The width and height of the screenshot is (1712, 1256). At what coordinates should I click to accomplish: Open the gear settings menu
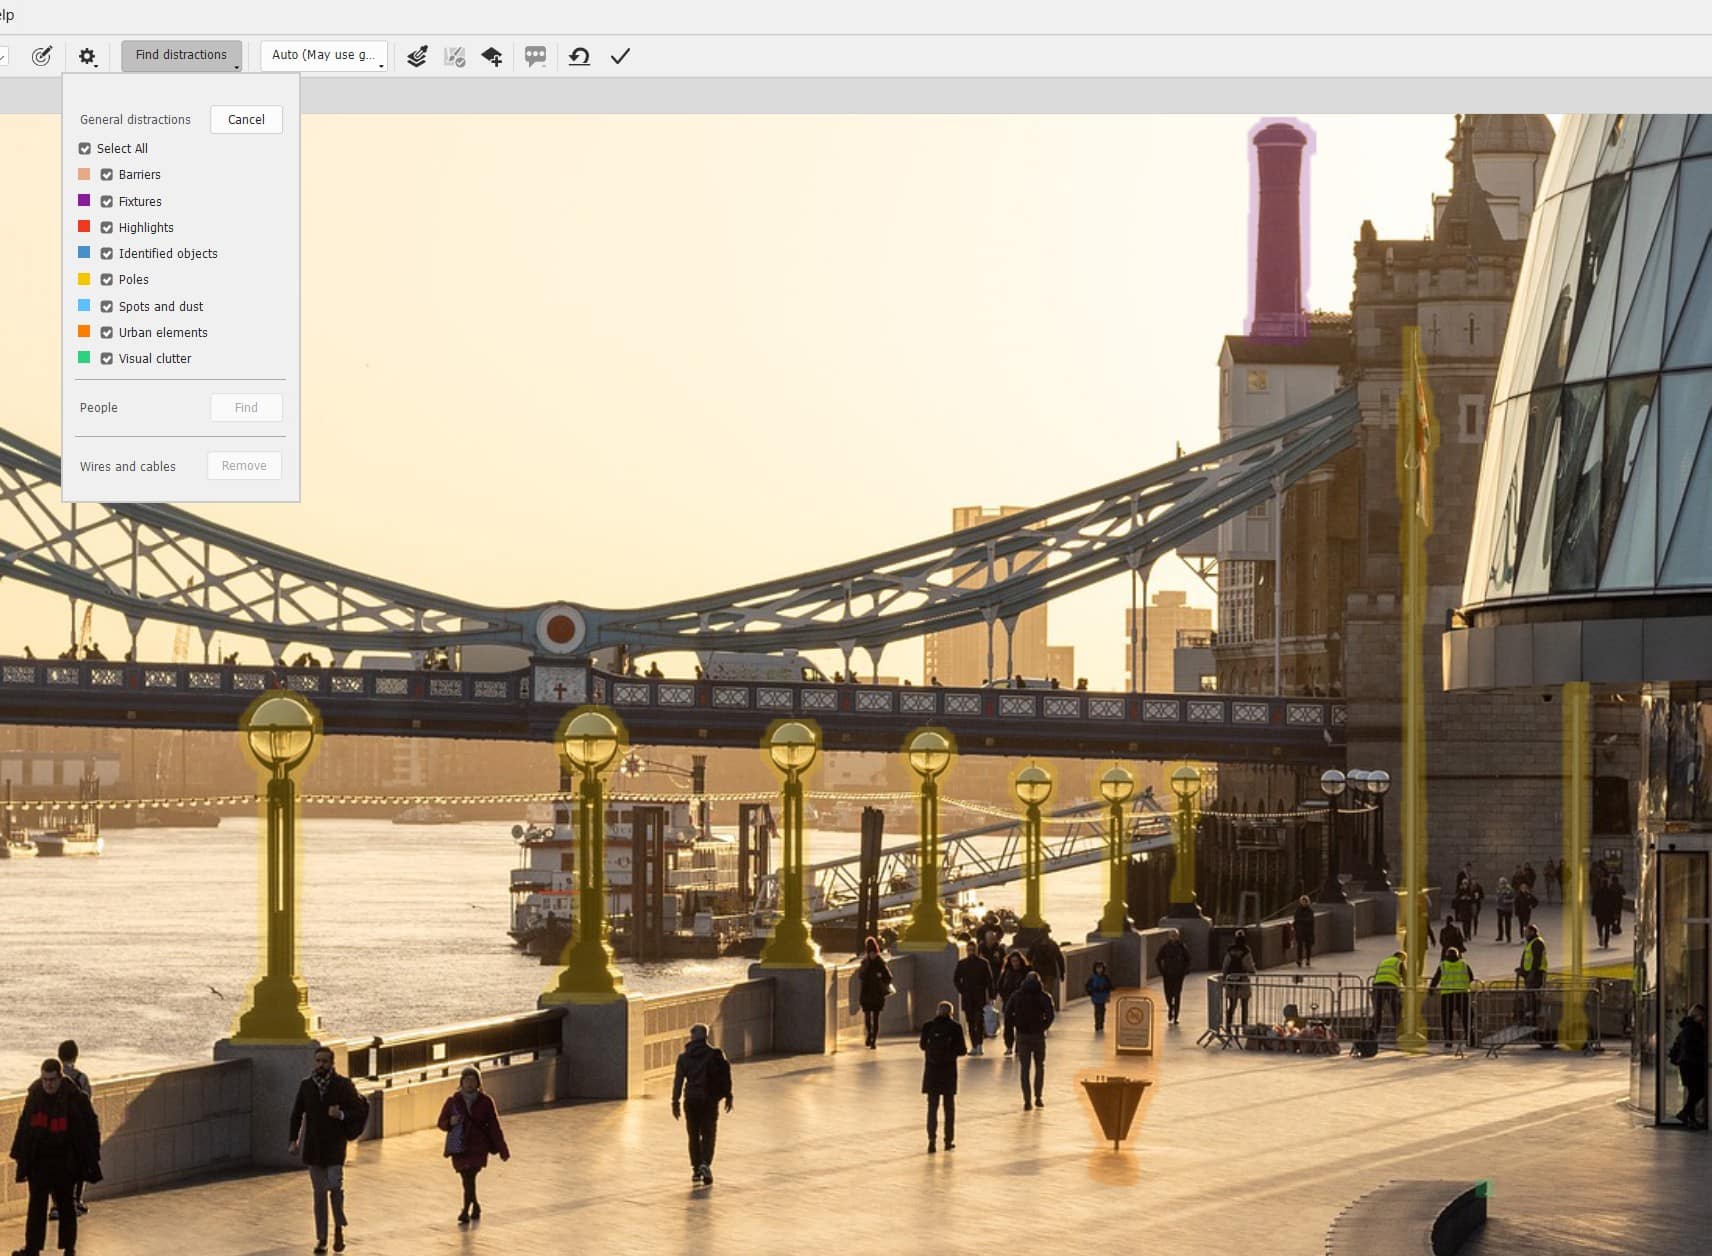click(88, 56)
